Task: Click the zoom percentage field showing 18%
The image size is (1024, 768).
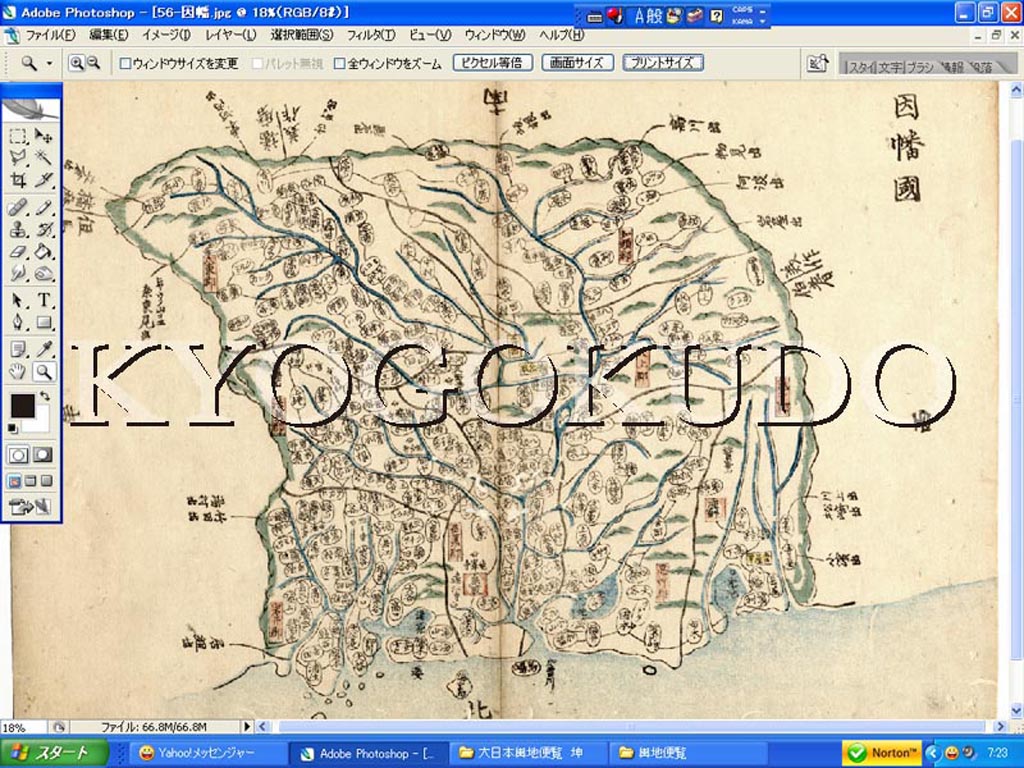Action: coord(24,727)
